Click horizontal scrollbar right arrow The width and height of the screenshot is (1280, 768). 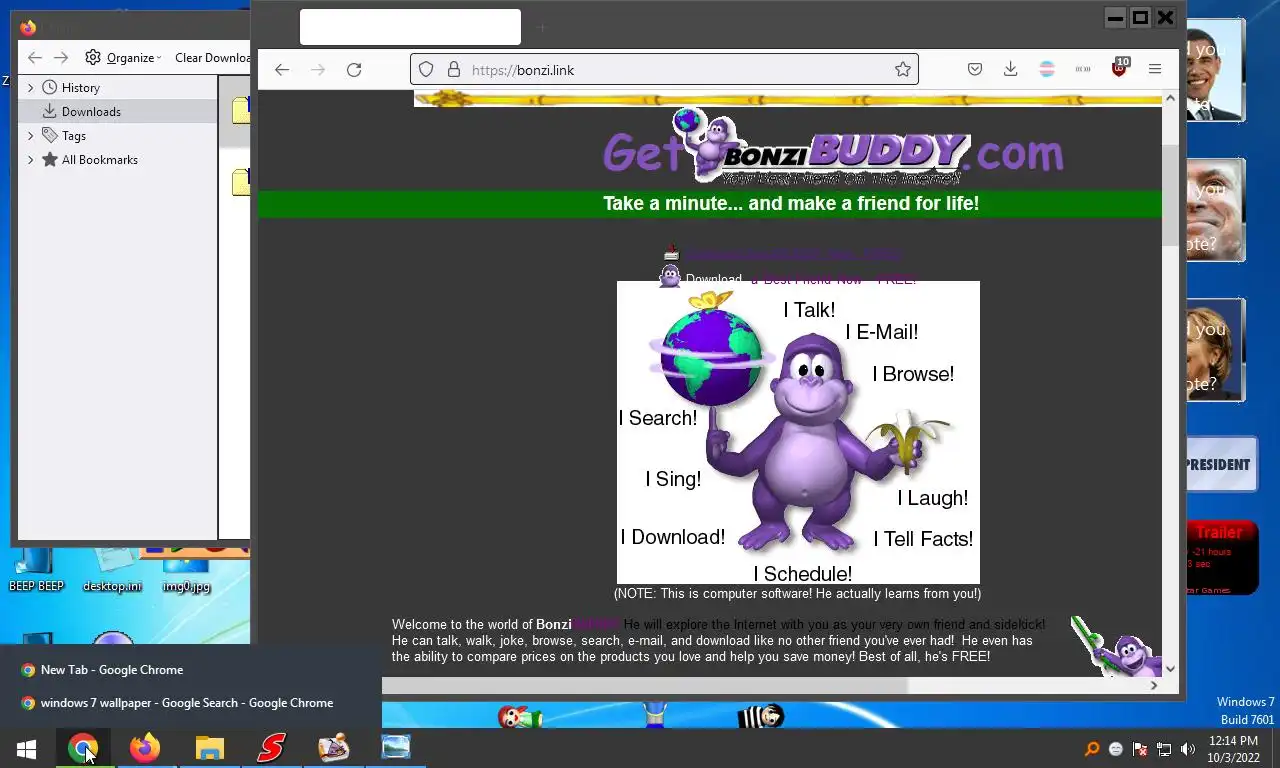pyautogui.click(x=1153, y=686)
